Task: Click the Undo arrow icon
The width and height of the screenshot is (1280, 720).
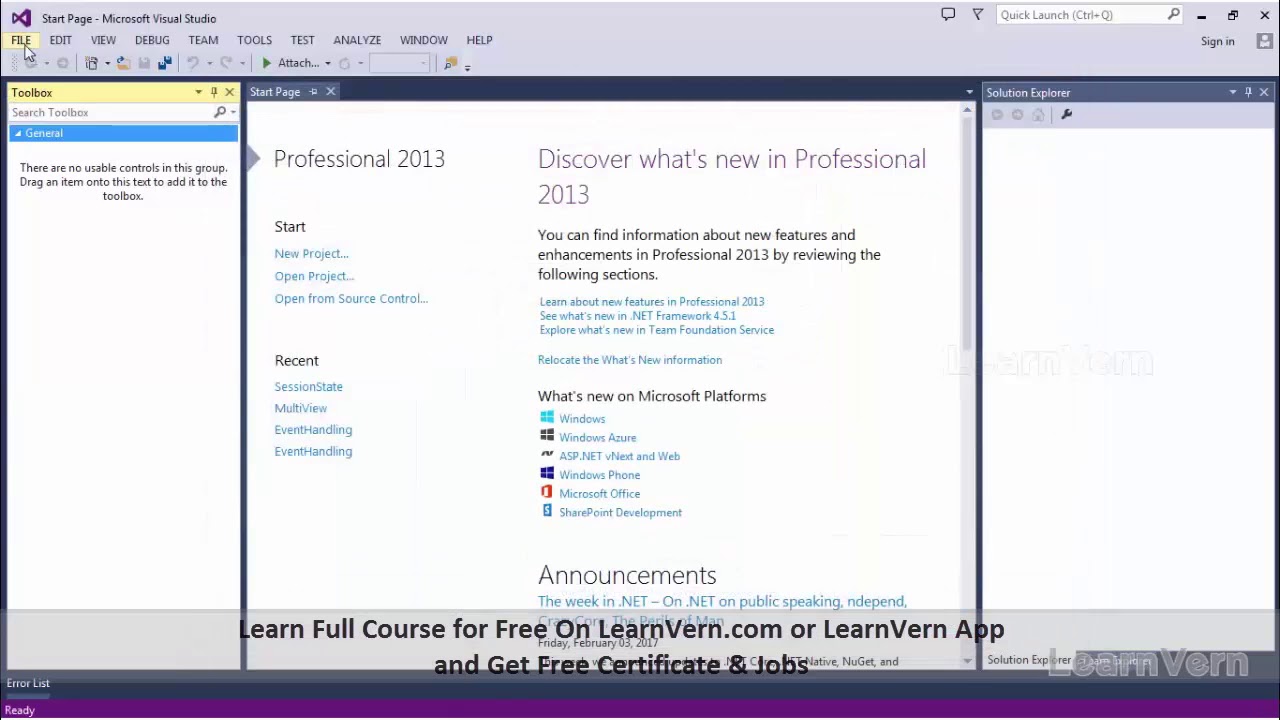Action: click(x=192, y=63)
